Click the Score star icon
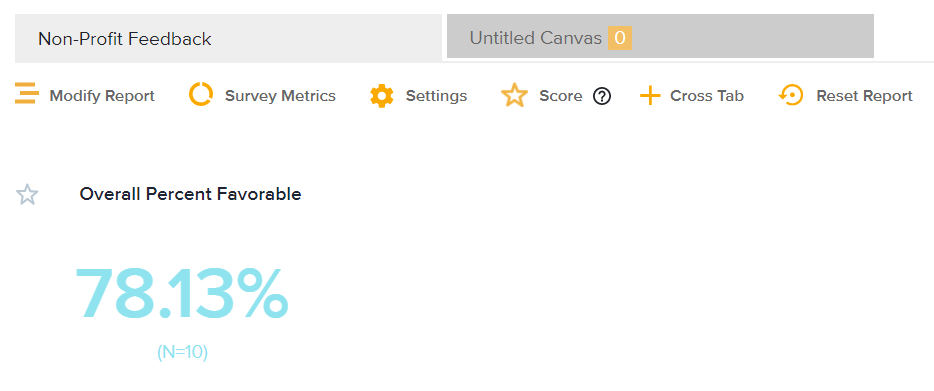This screenshot has width=934, height=391. point(514,95)
